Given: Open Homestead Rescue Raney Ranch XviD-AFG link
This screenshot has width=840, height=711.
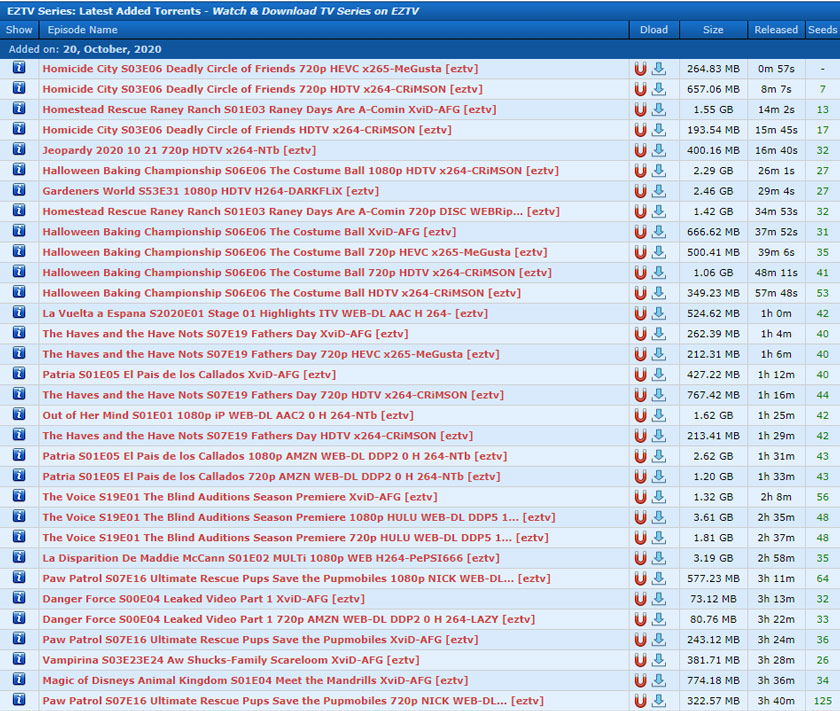Looking at the screenshot, I should click(x=269, y=110).
